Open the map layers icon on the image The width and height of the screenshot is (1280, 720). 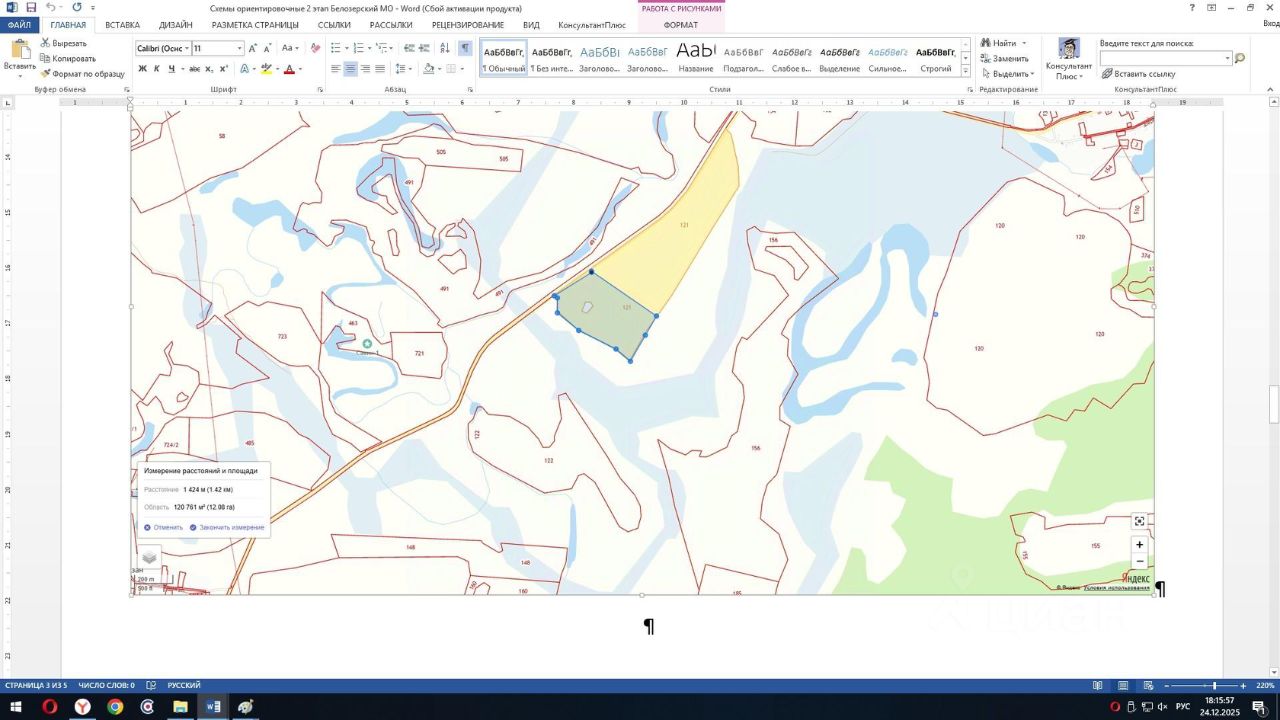(149, 556)
